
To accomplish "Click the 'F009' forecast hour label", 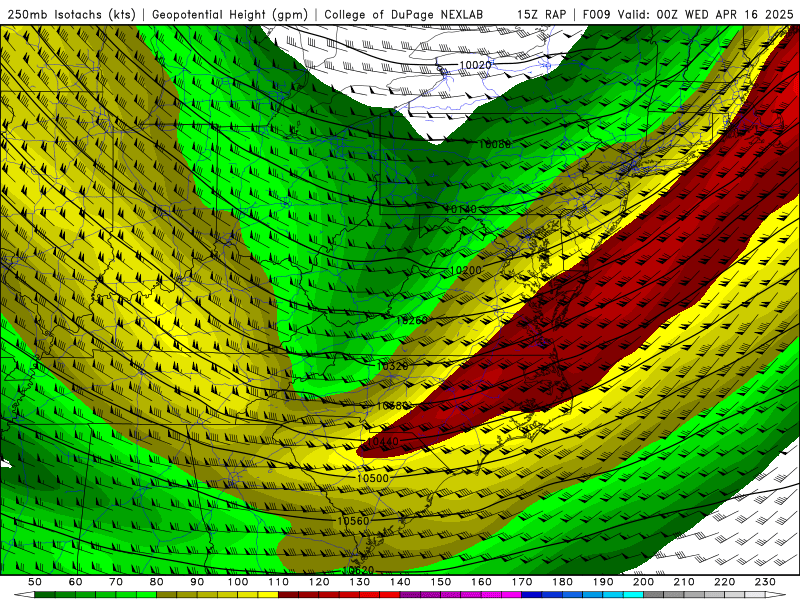I will point(596,14).
